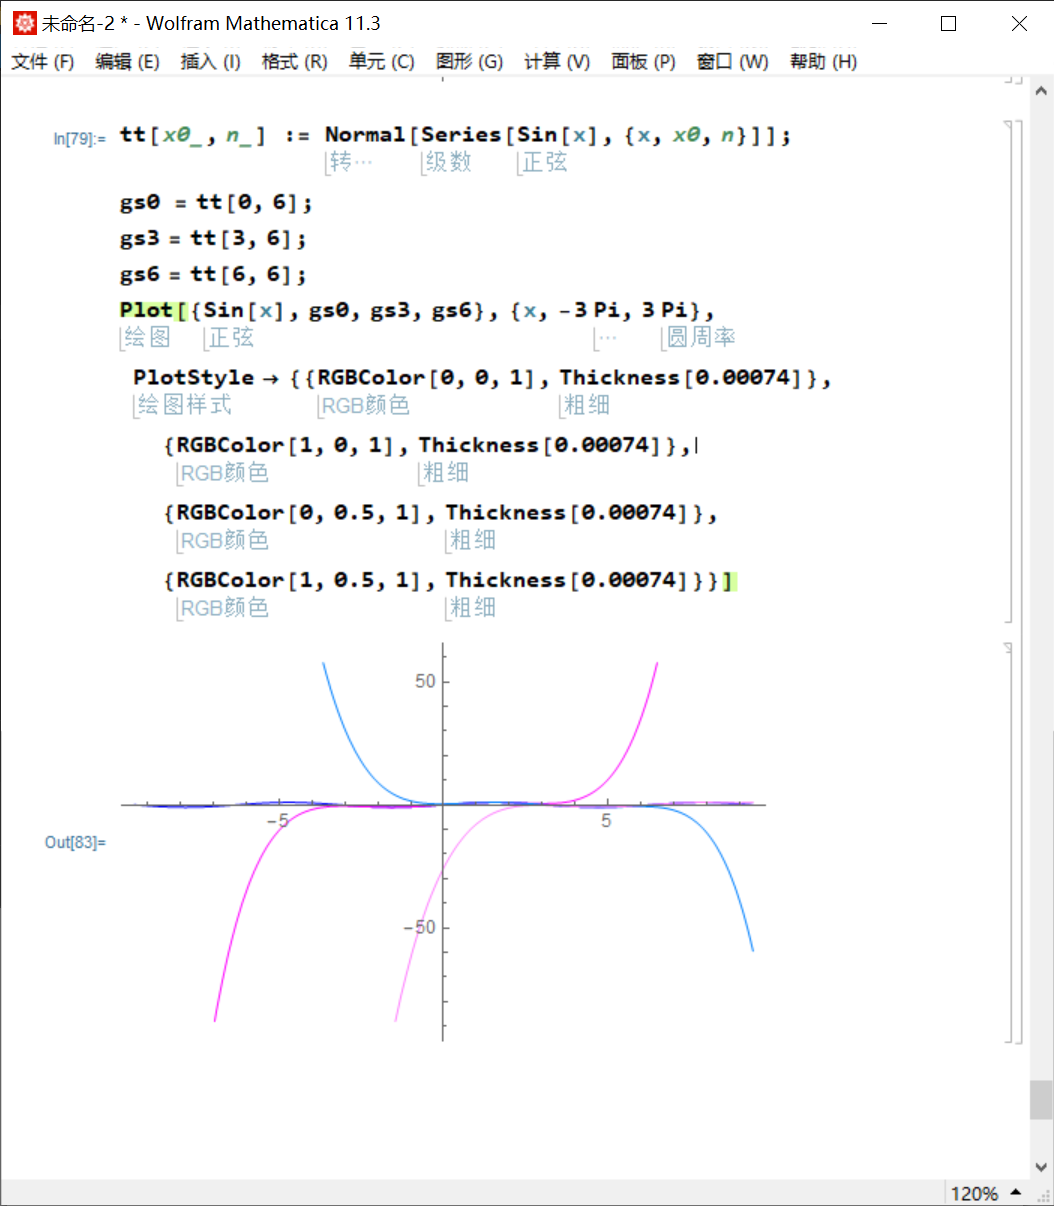The height and width of the screenshot is (1206, 1054).
Task: Click the Normal function name
Action: pyautogui.click(x=365, y=135)
